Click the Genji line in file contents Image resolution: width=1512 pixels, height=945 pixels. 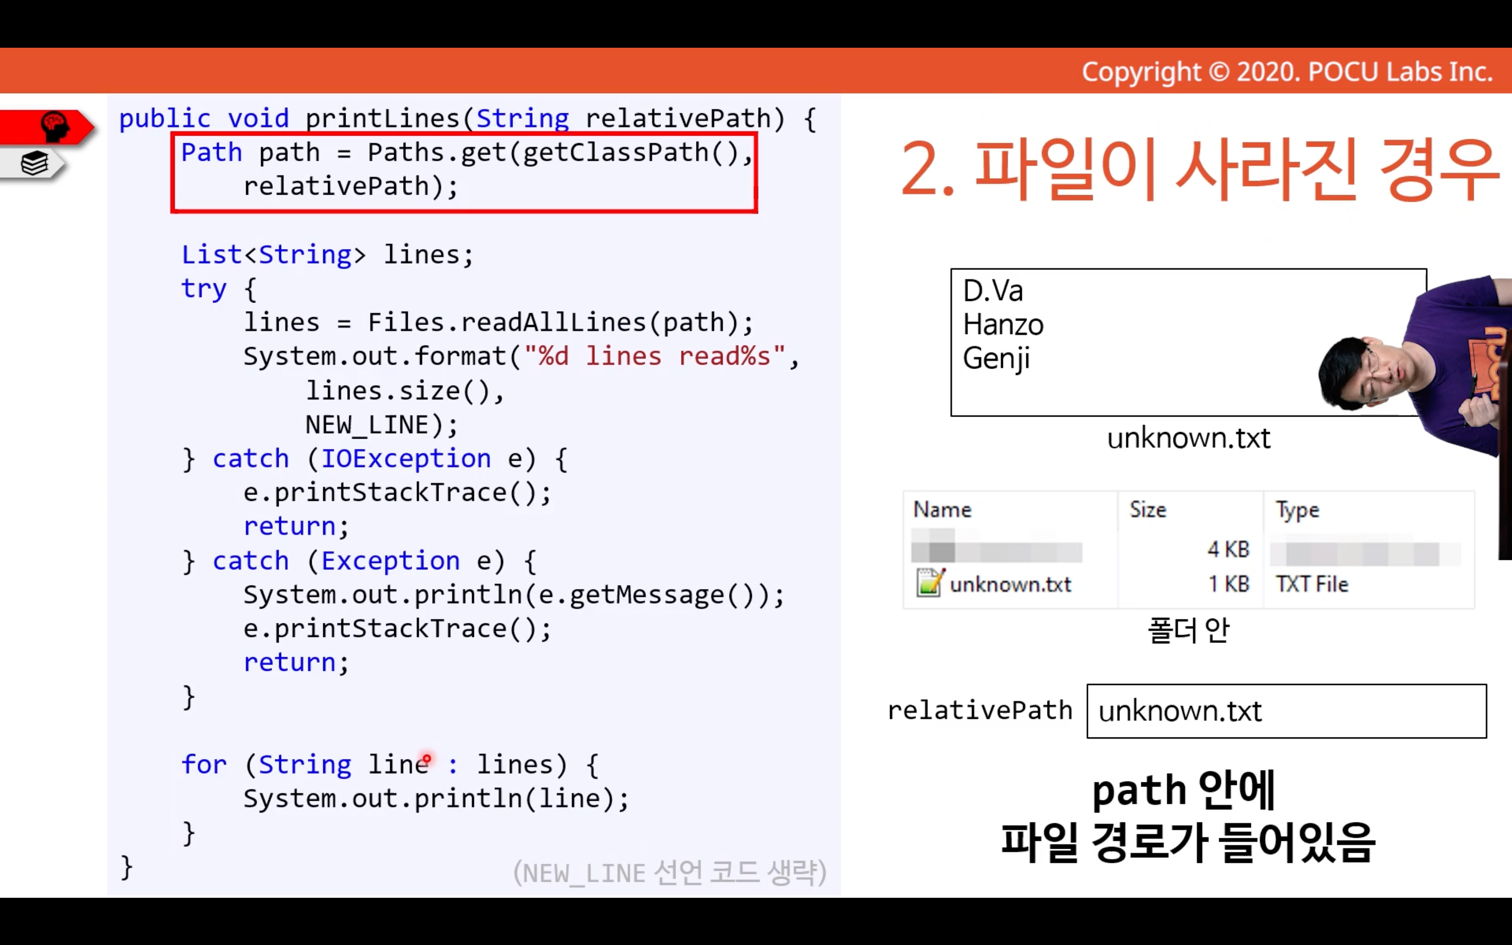[996, 359]
